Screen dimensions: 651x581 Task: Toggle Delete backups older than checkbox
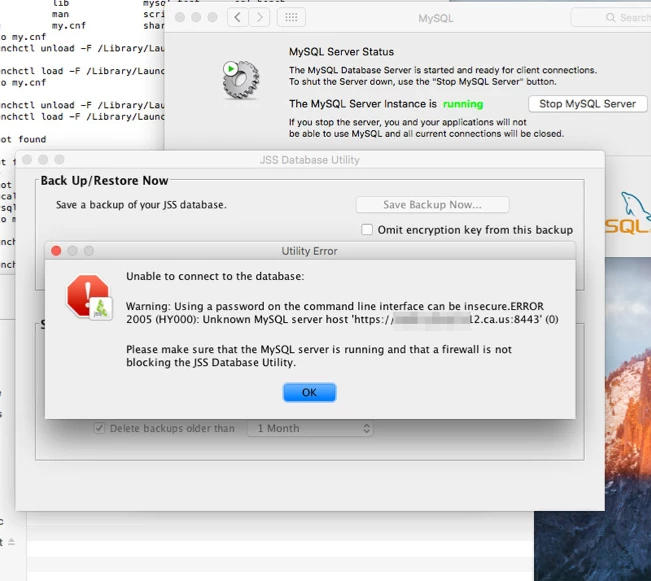coord(99,428)
